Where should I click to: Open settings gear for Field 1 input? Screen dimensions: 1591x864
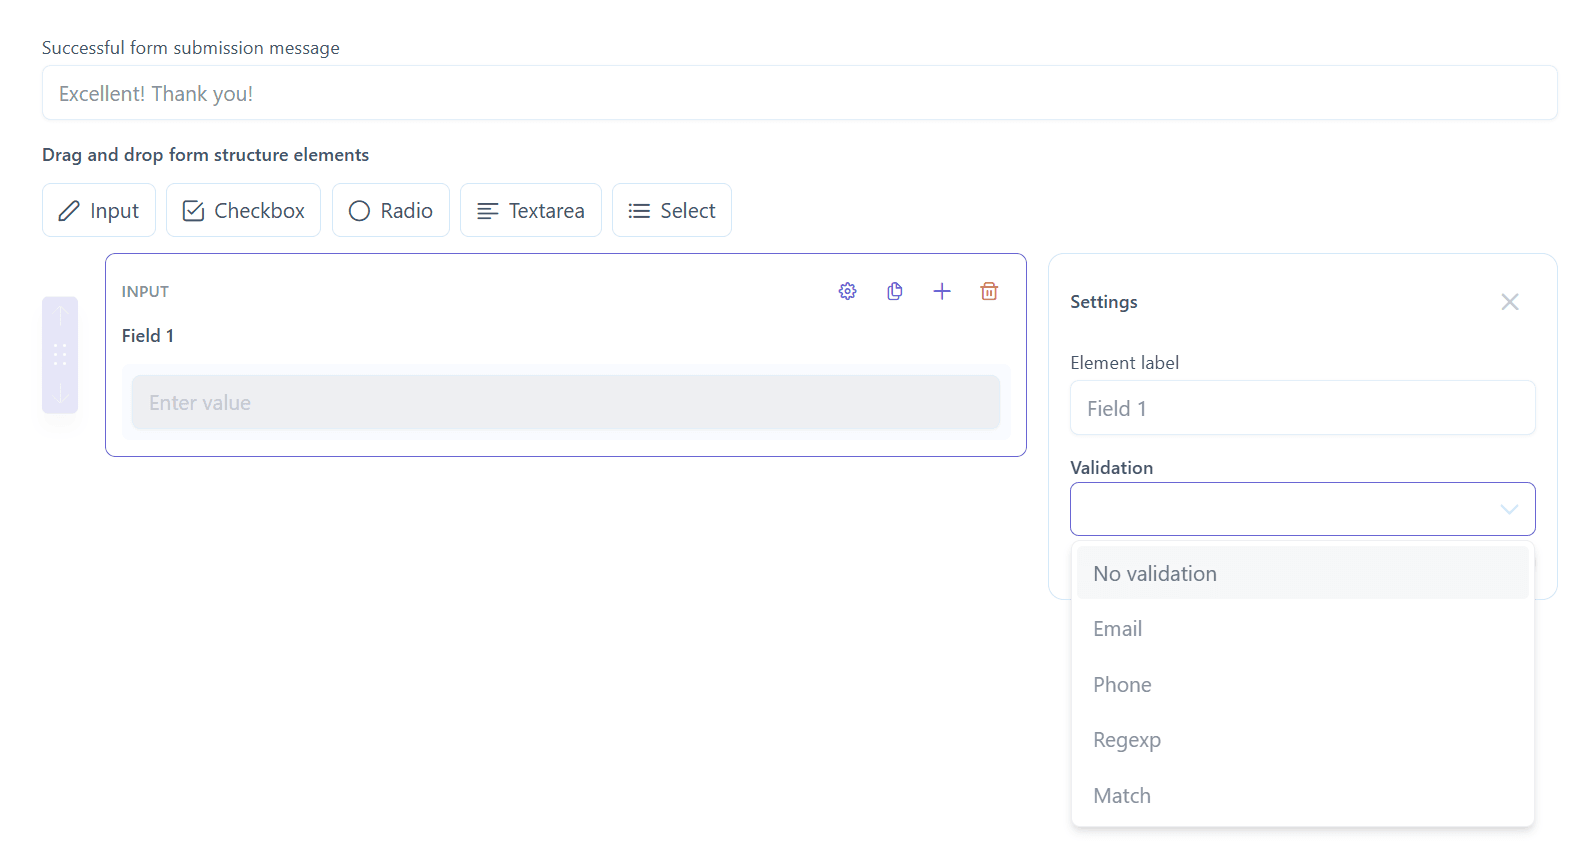(848, 291)
